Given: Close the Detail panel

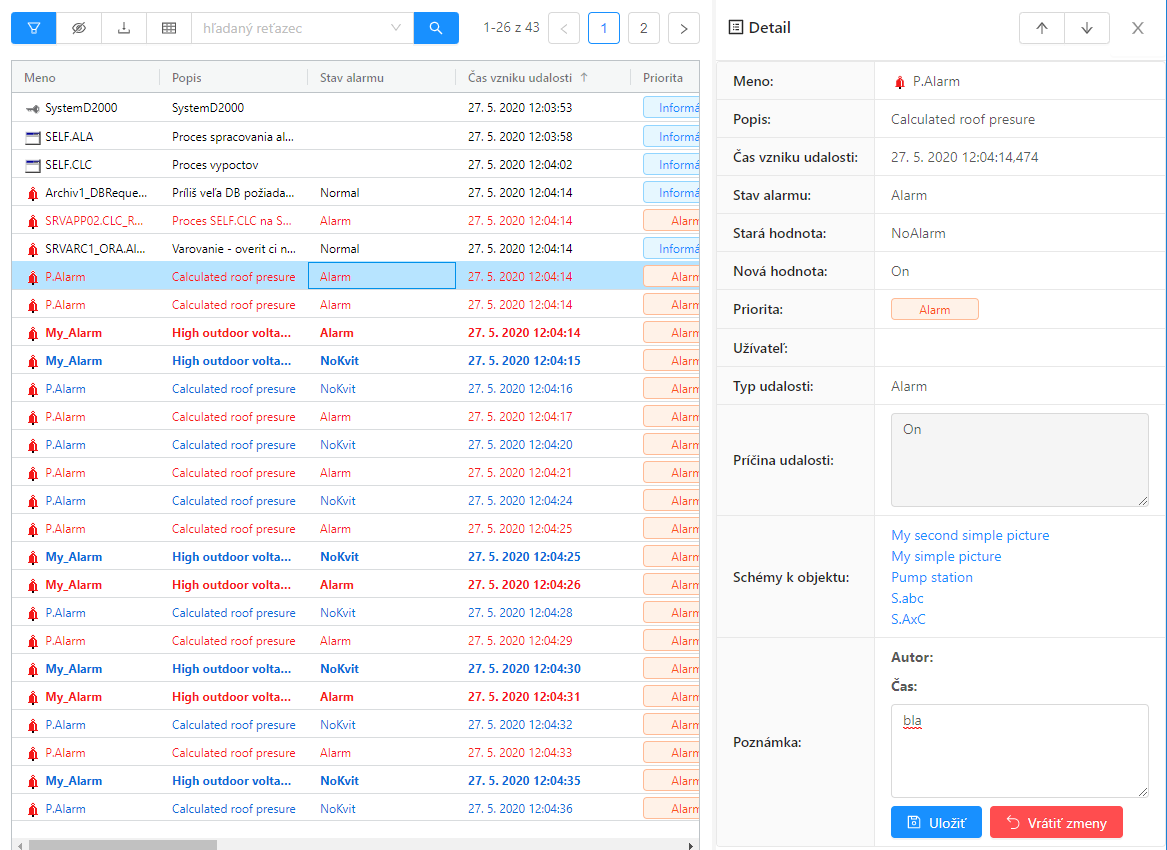Looking at the screenshot, I should coord(1137,28).
